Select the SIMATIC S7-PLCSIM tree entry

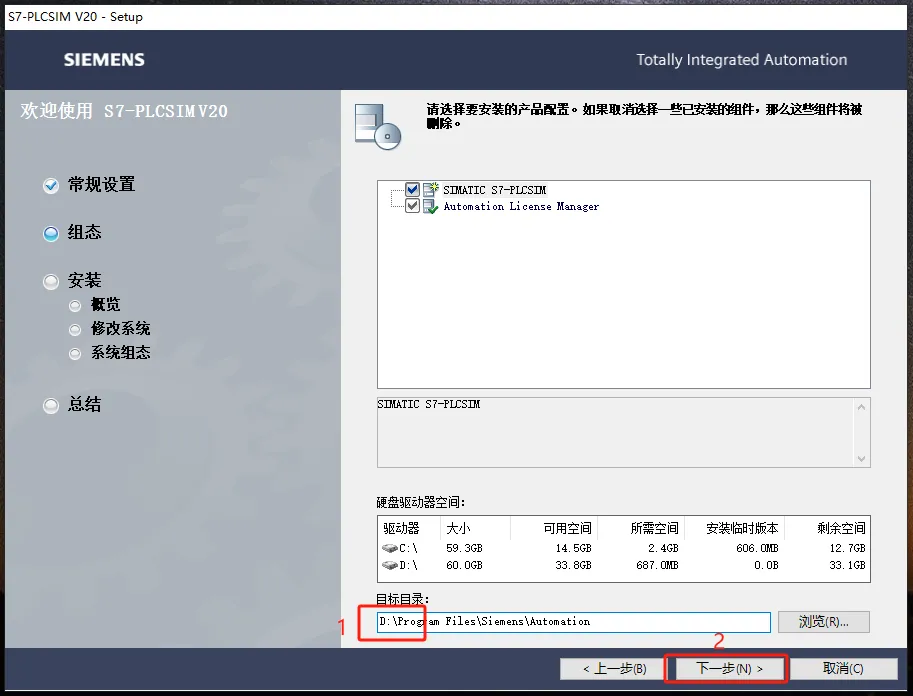tap(494, 190)
